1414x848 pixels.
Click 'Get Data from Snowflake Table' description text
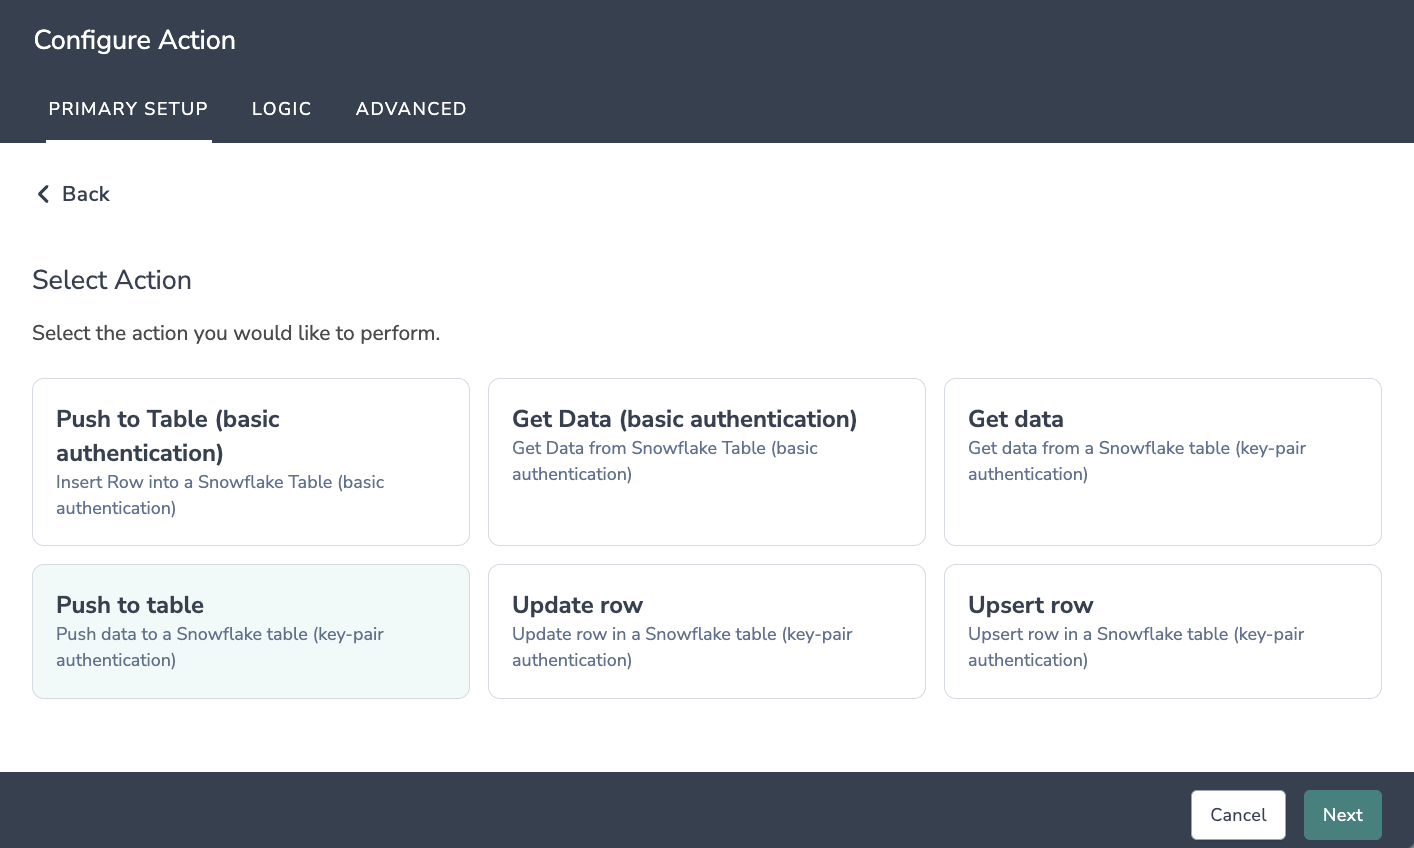665,461
